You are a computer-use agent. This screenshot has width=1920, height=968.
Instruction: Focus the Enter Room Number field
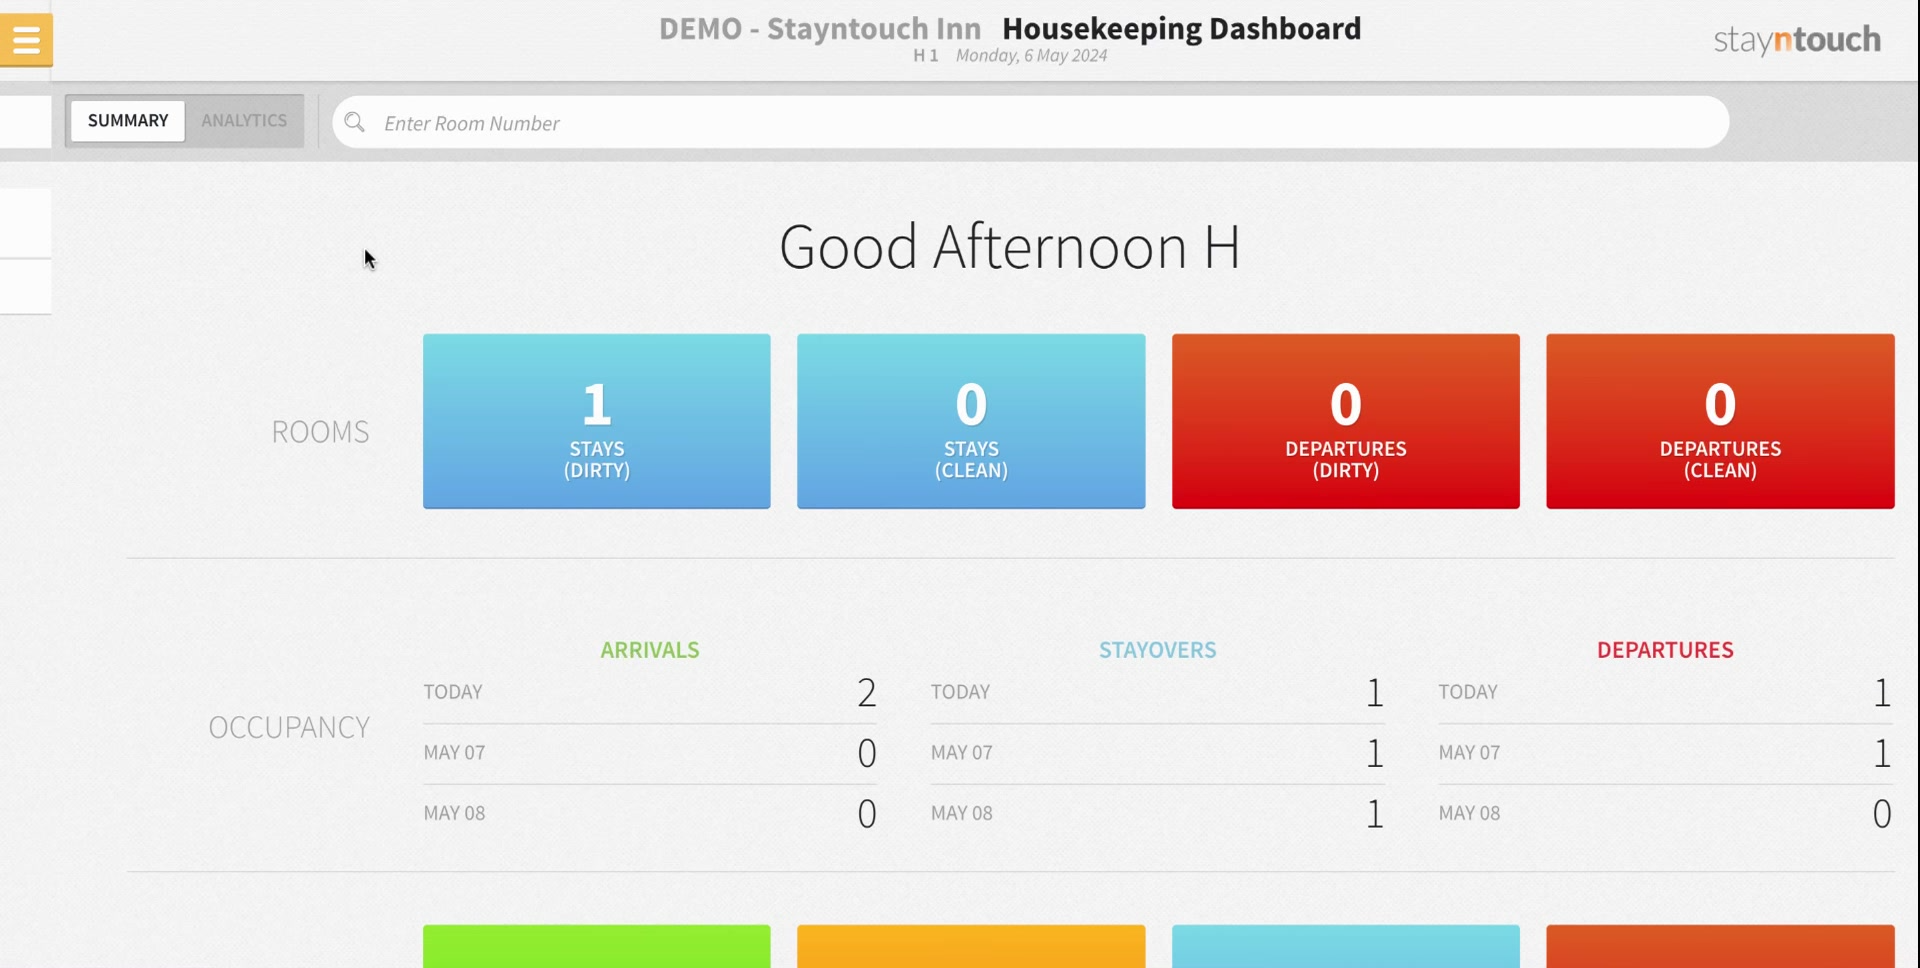1031,122
